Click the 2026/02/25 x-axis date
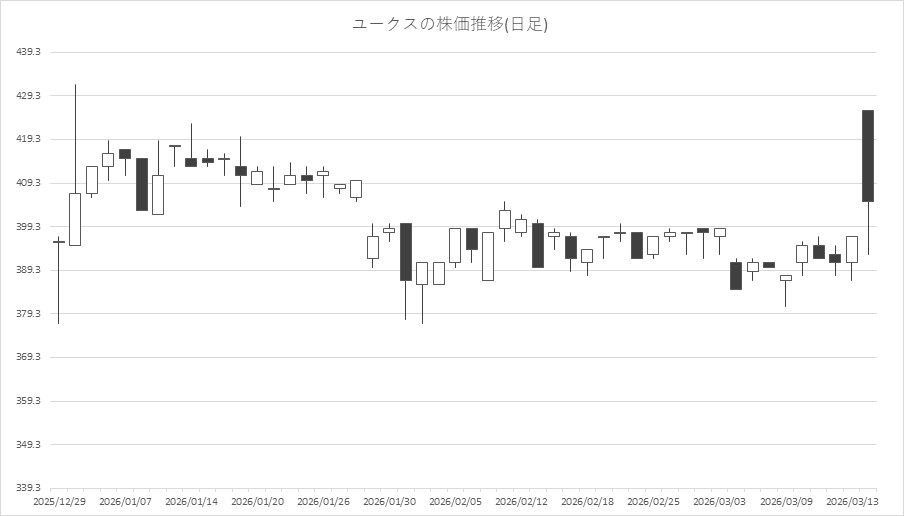Image resolution: width=904 pixels, height=516 pixels. click(x=653, y=501)
